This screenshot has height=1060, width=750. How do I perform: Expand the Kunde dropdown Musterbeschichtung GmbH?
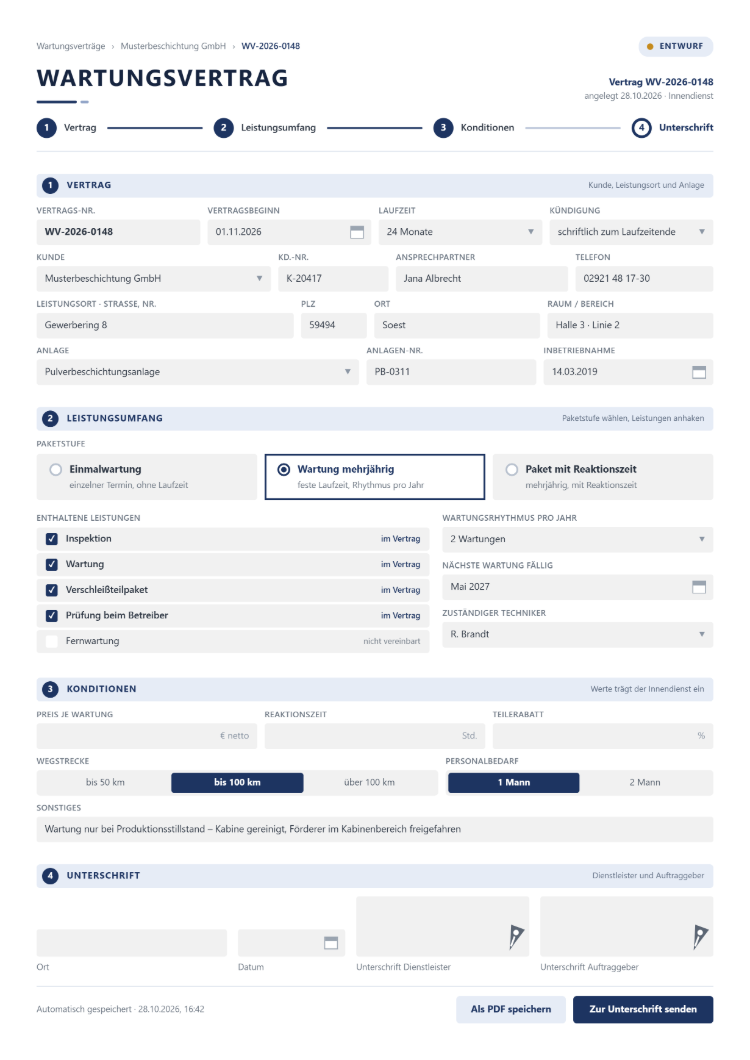tap(154, 279)
